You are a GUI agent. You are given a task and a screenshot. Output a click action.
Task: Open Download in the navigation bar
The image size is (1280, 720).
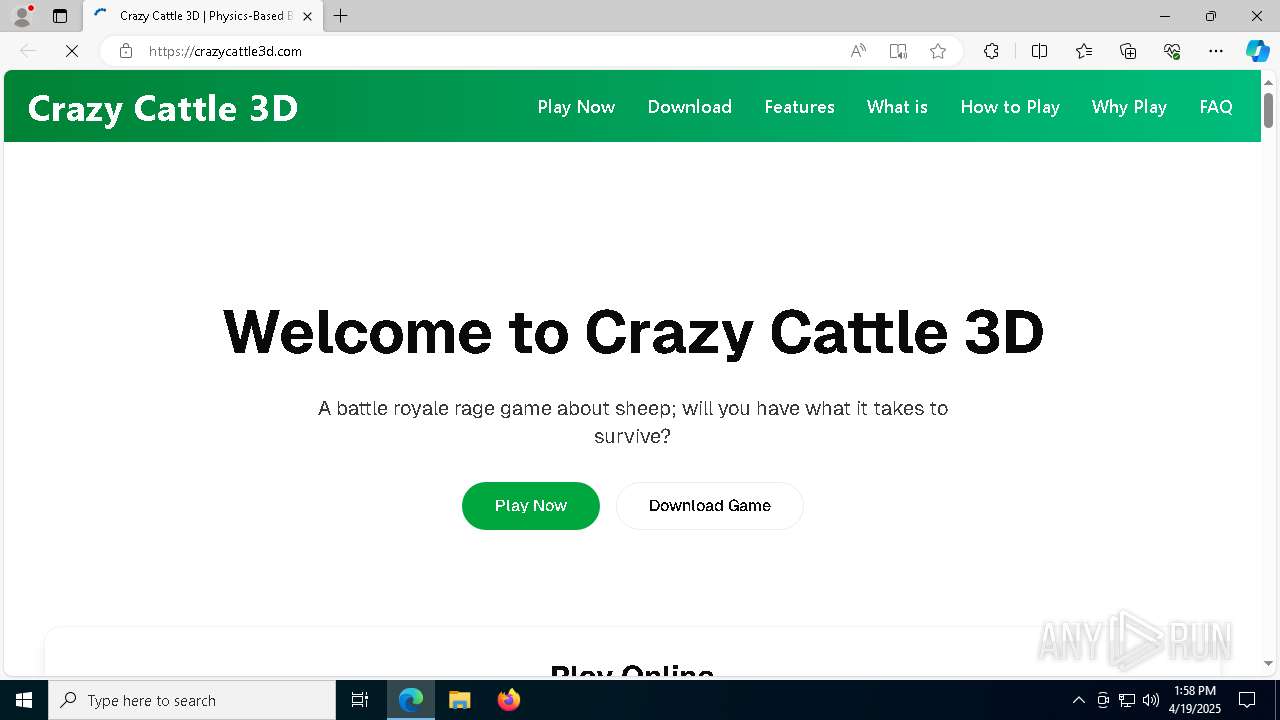pos(690,107)
